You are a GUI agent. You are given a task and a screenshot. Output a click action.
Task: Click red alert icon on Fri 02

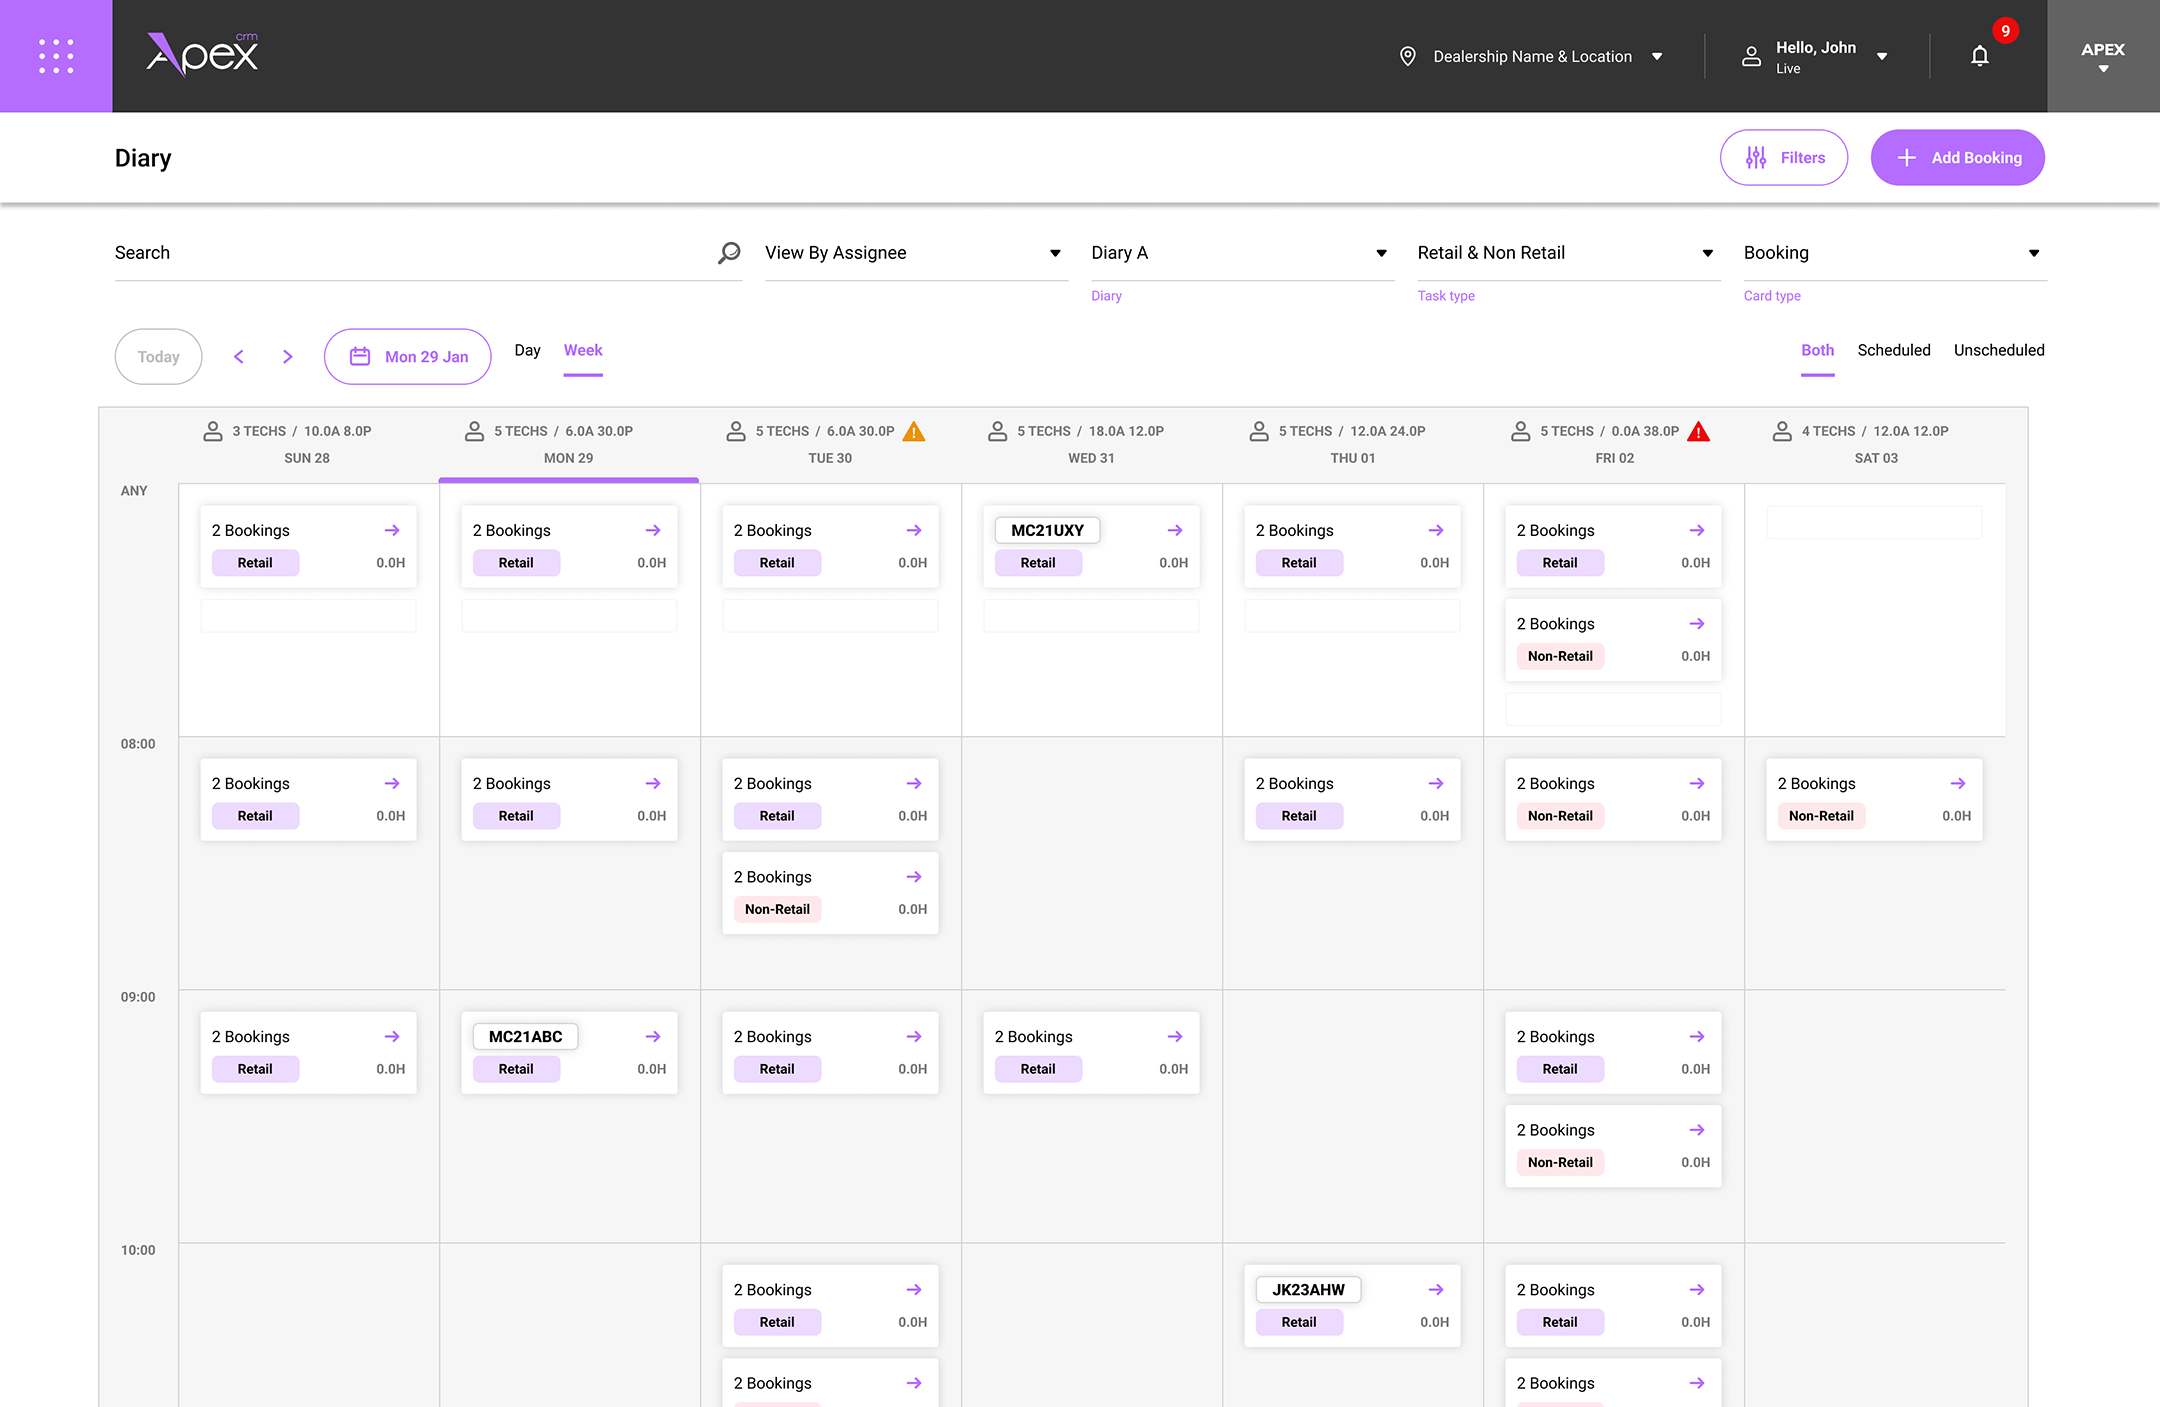pos(1698,431)
